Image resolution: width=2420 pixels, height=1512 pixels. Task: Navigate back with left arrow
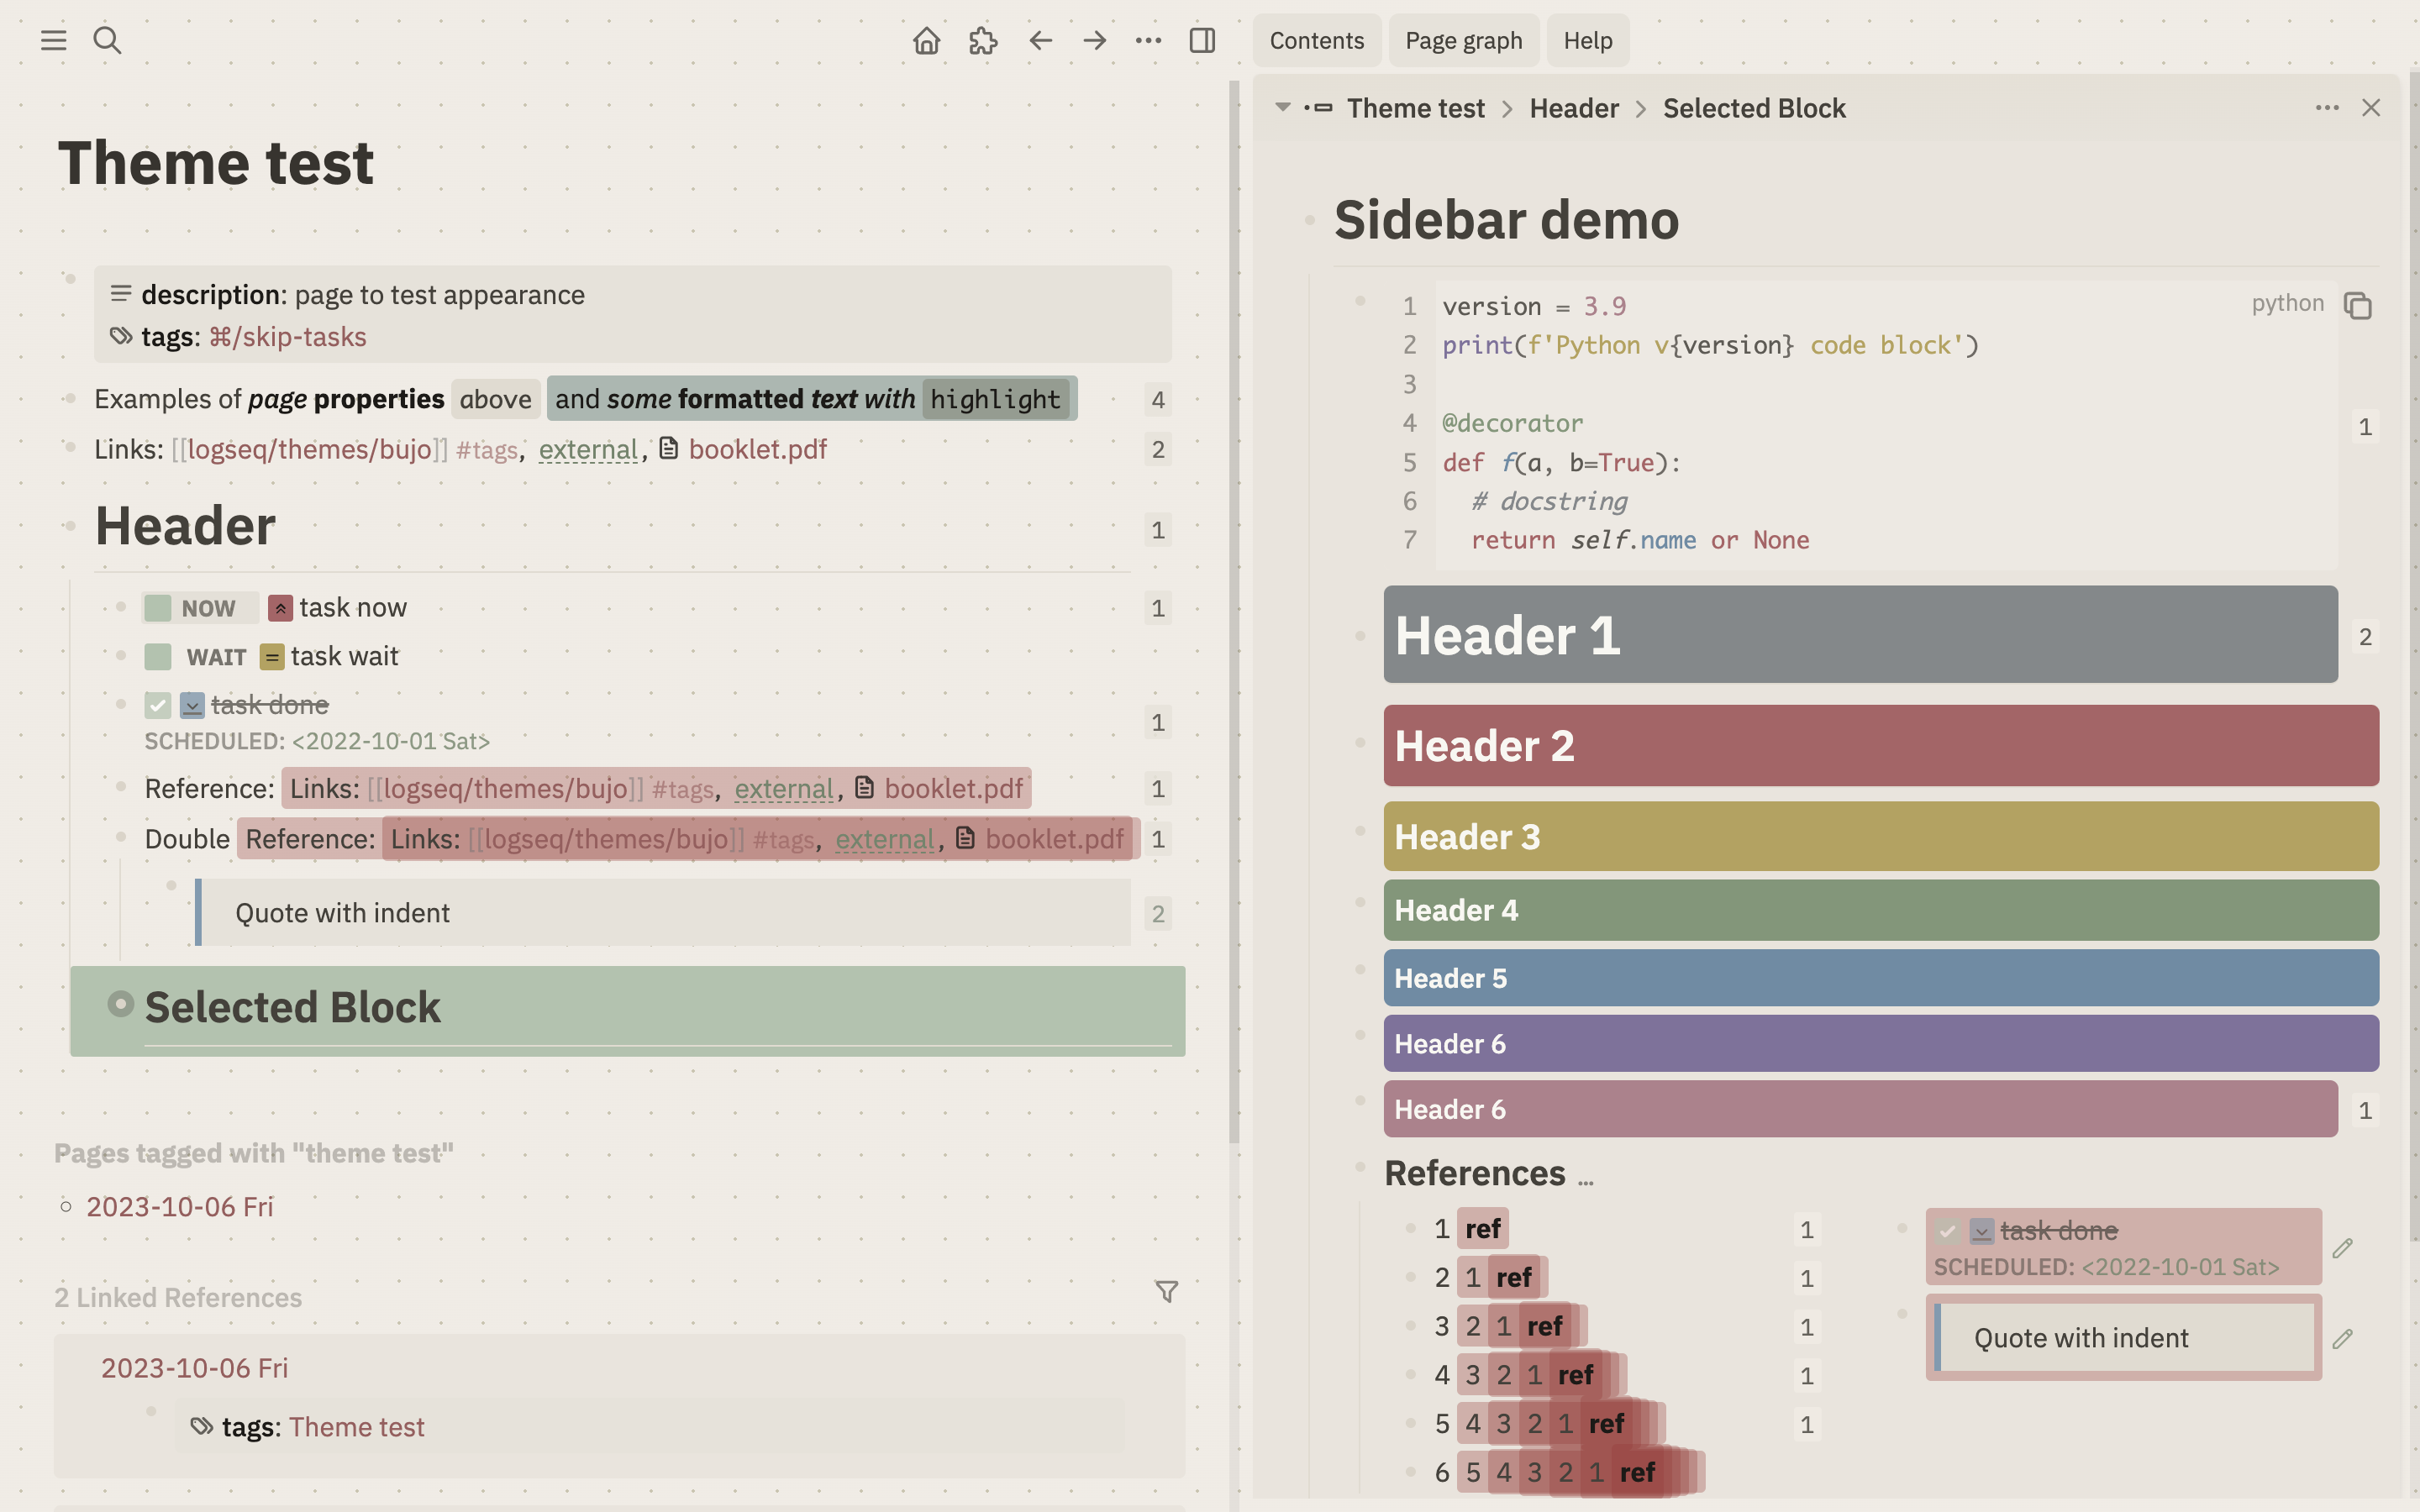1040,40
